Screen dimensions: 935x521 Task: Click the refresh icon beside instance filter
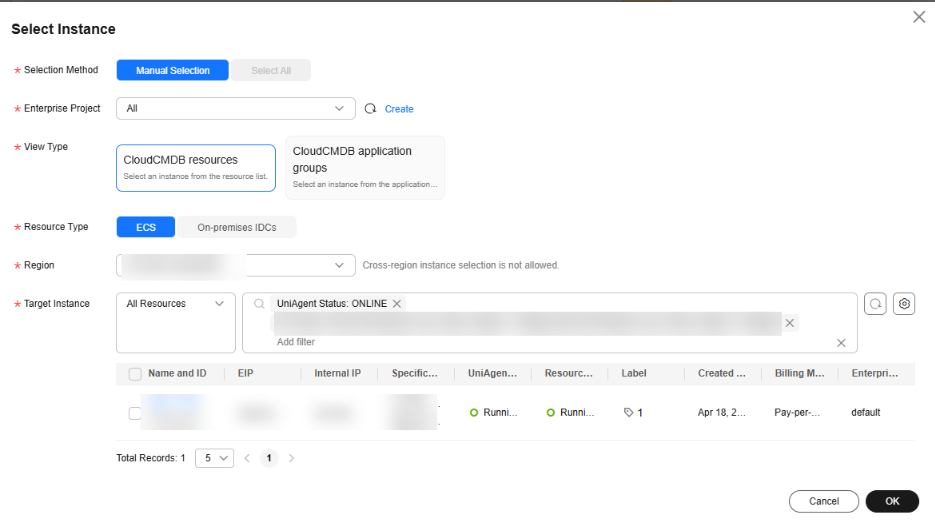pos(875,304)
